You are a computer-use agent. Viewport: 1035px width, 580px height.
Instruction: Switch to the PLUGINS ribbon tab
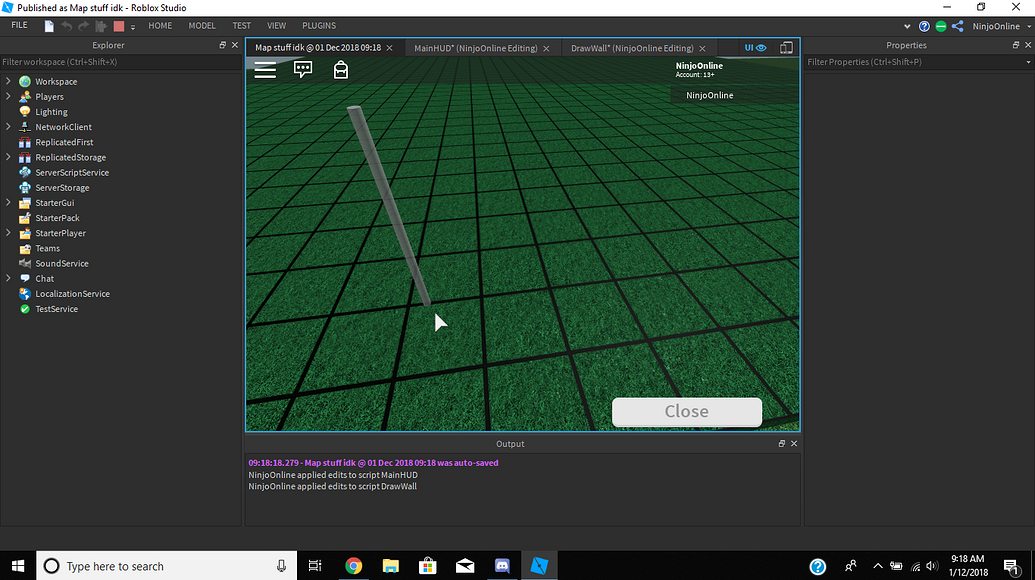(x=319, y=26)
